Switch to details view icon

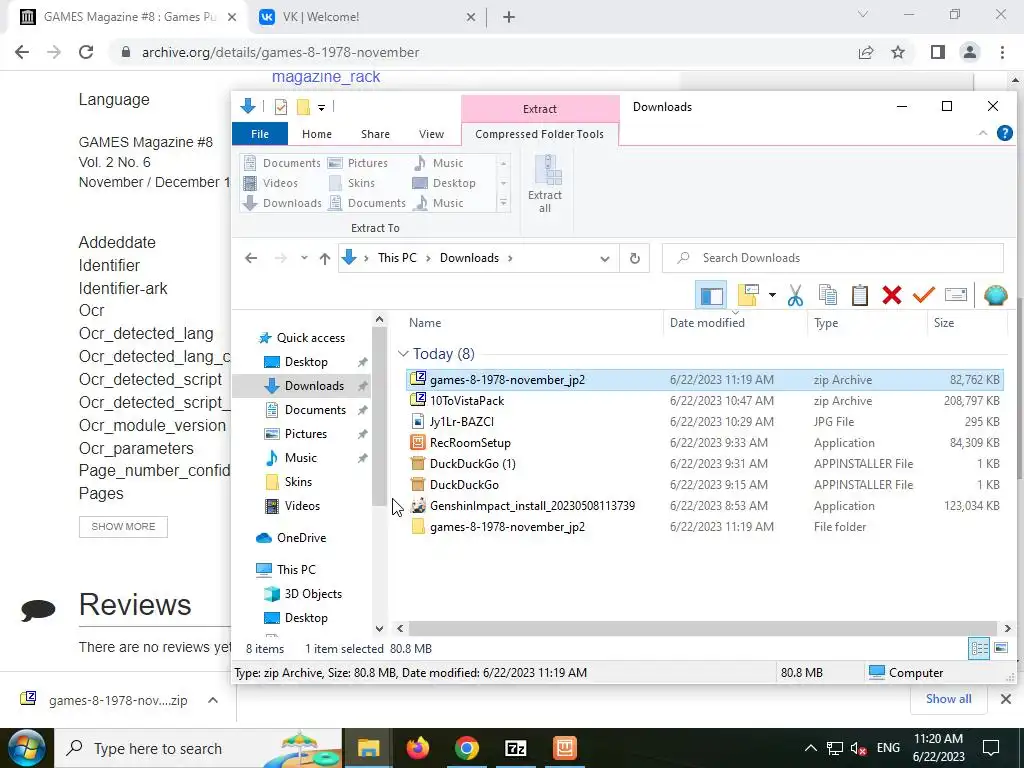[979, 648]
